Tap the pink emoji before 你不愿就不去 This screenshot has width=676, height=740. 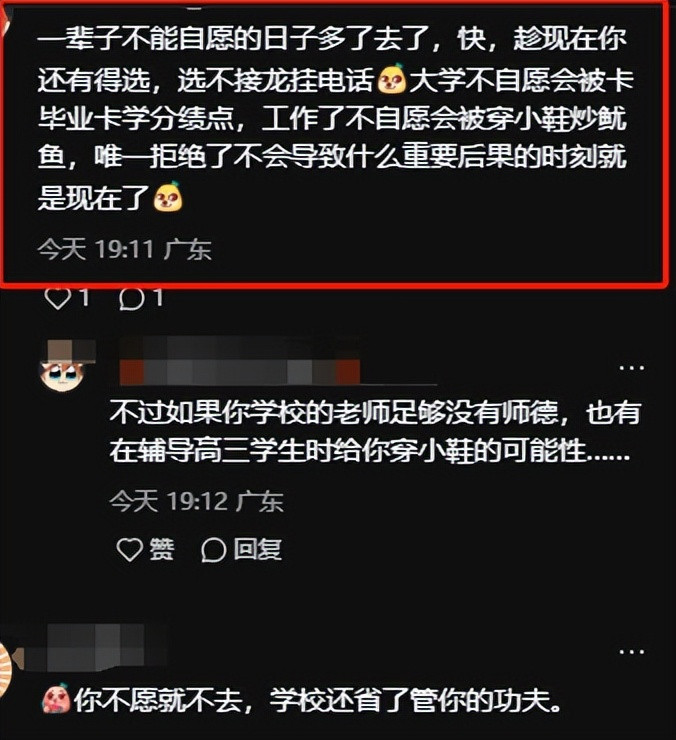[x=56, y=700]
